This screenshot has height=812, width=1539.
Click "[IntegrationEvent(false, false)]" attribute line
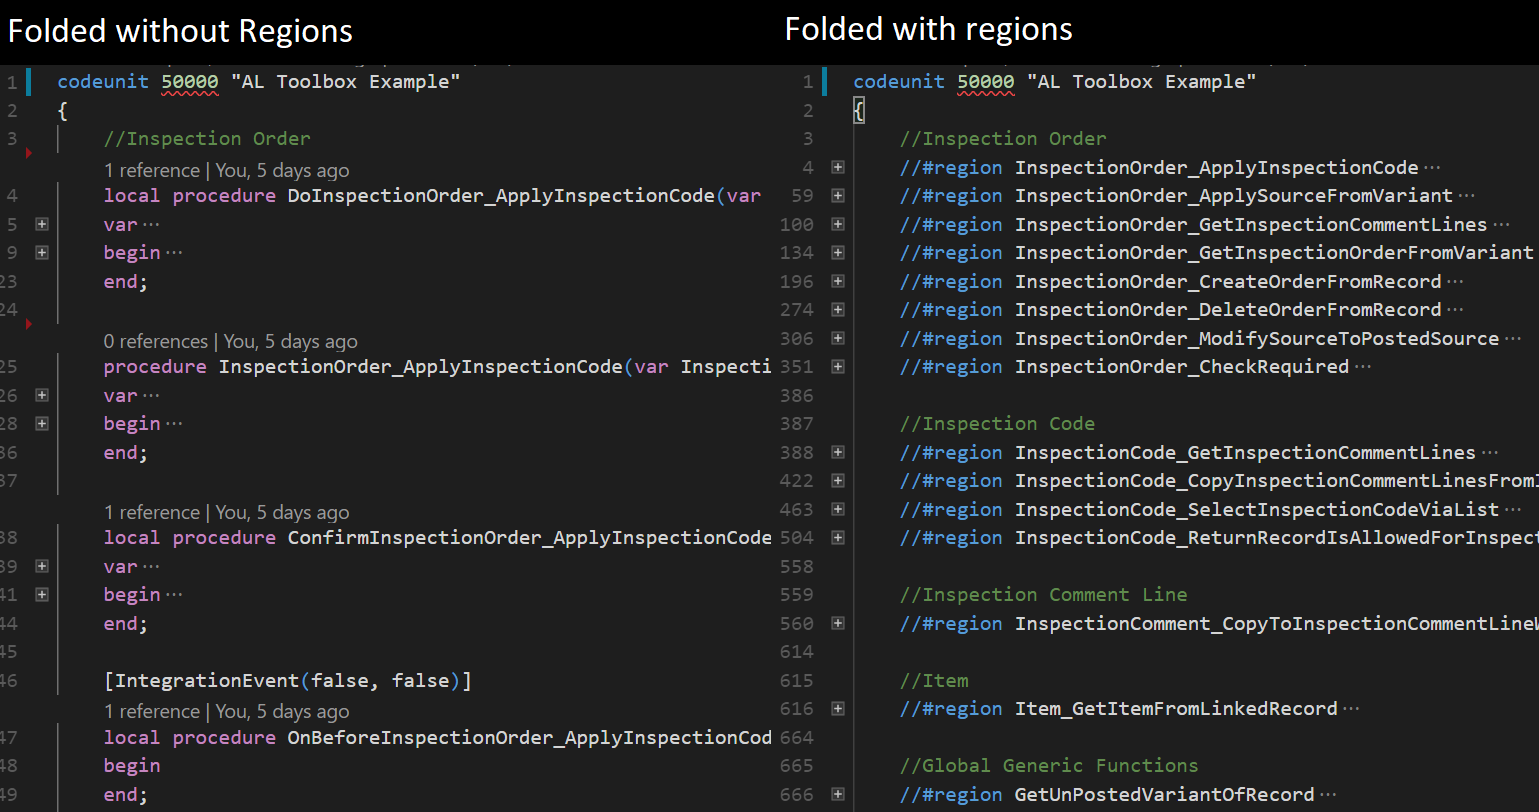(288, 681)
